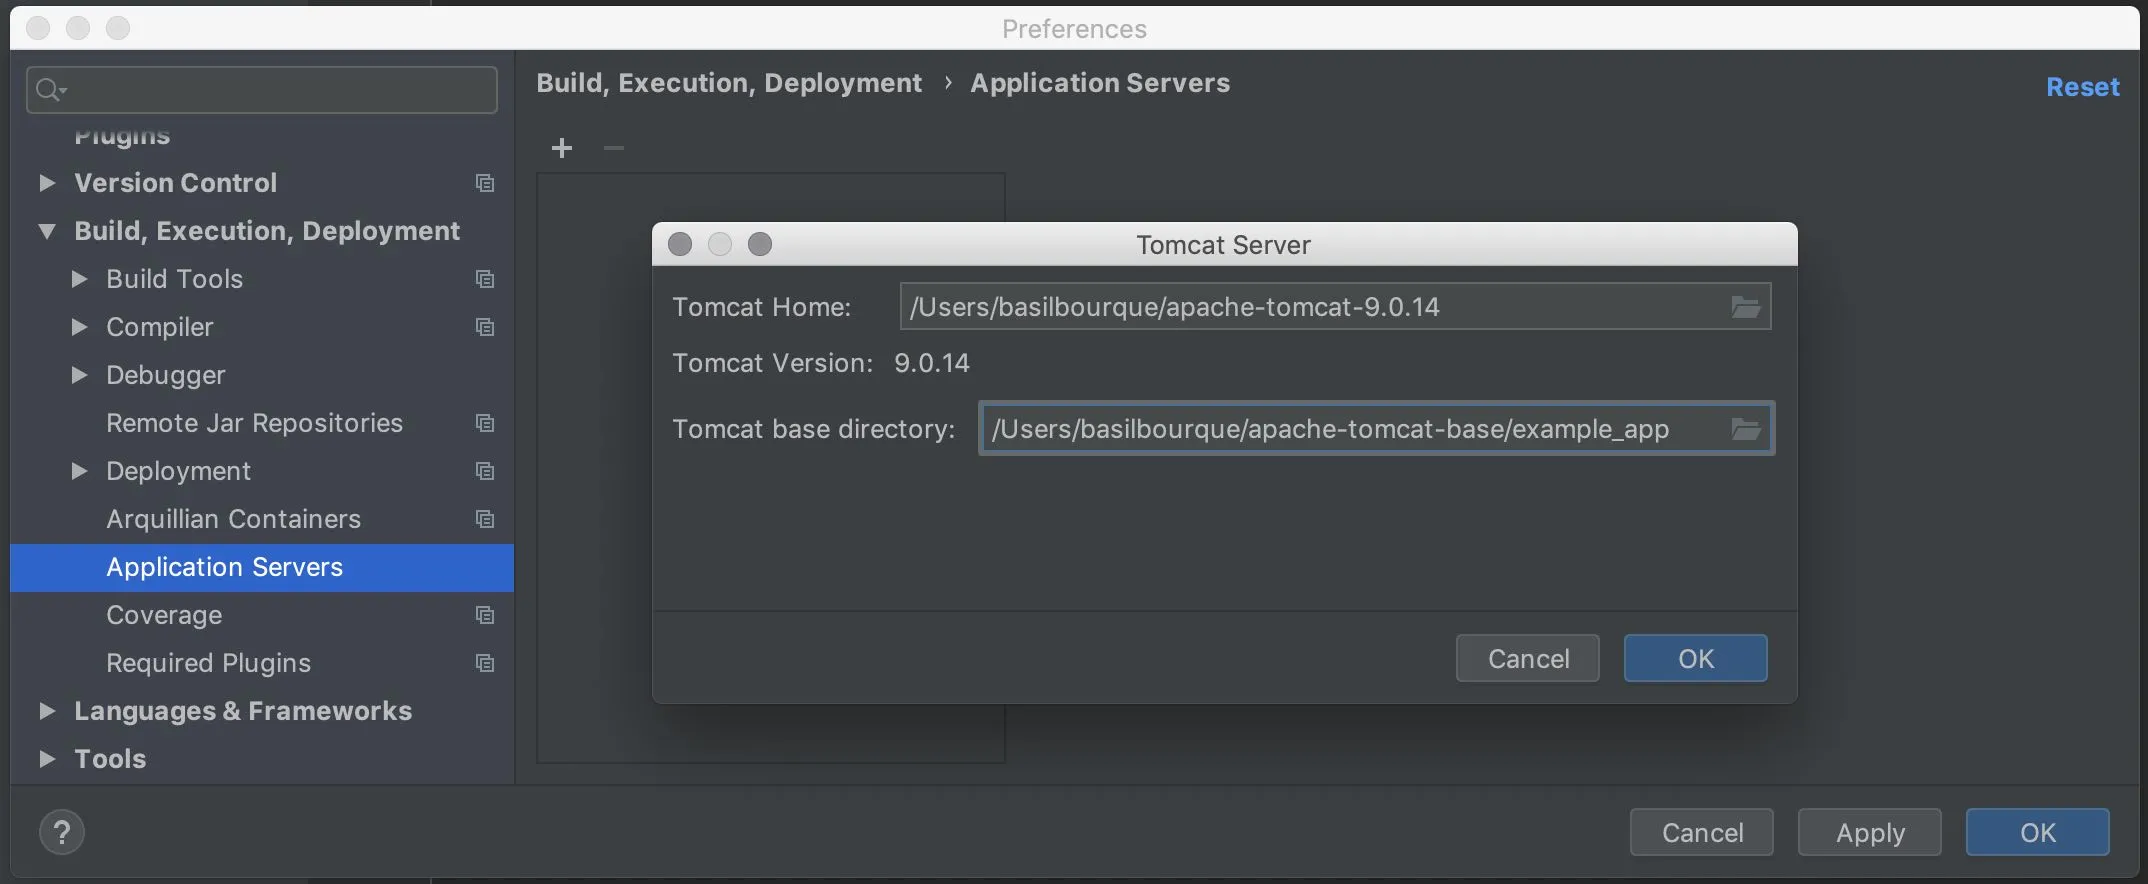Click project-level icon next to Arquillian Containers
The width and height of the screenshot is (2148, 884).
point(485,519)
